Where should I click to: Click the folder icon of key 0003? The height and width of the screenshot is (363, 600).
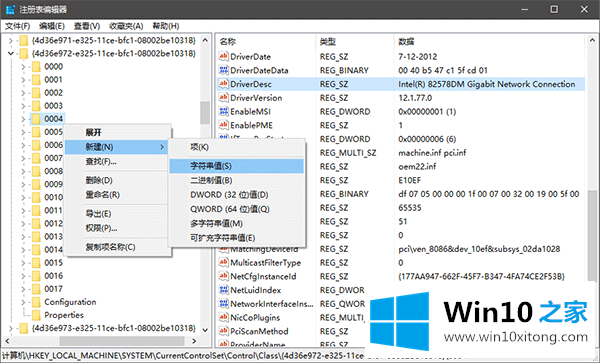click(x=36, y=106)
